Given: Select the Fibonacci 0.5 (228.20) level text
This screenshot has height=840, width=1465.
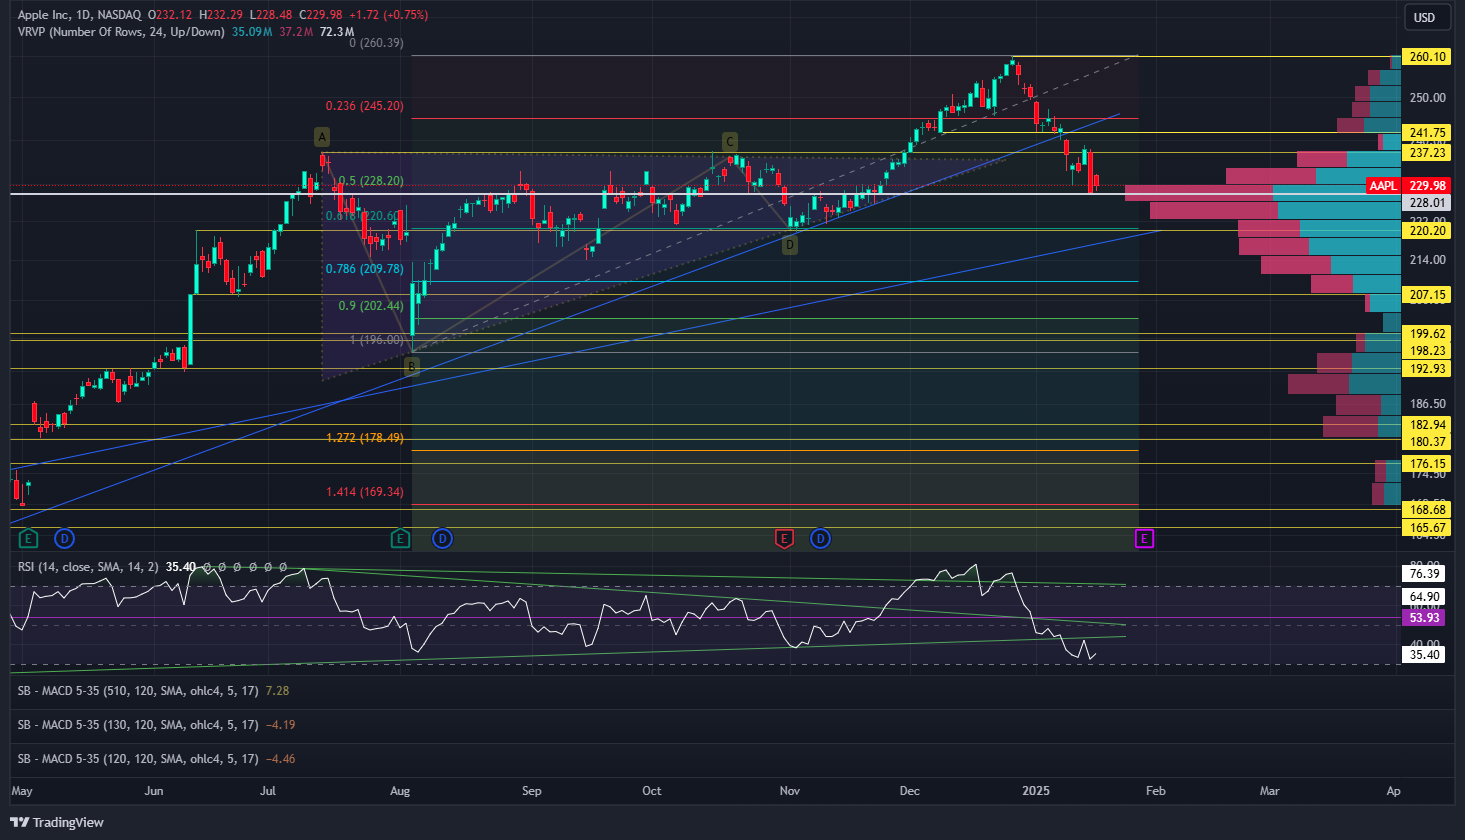Looking at the screenshot, I should coord(370,181).
